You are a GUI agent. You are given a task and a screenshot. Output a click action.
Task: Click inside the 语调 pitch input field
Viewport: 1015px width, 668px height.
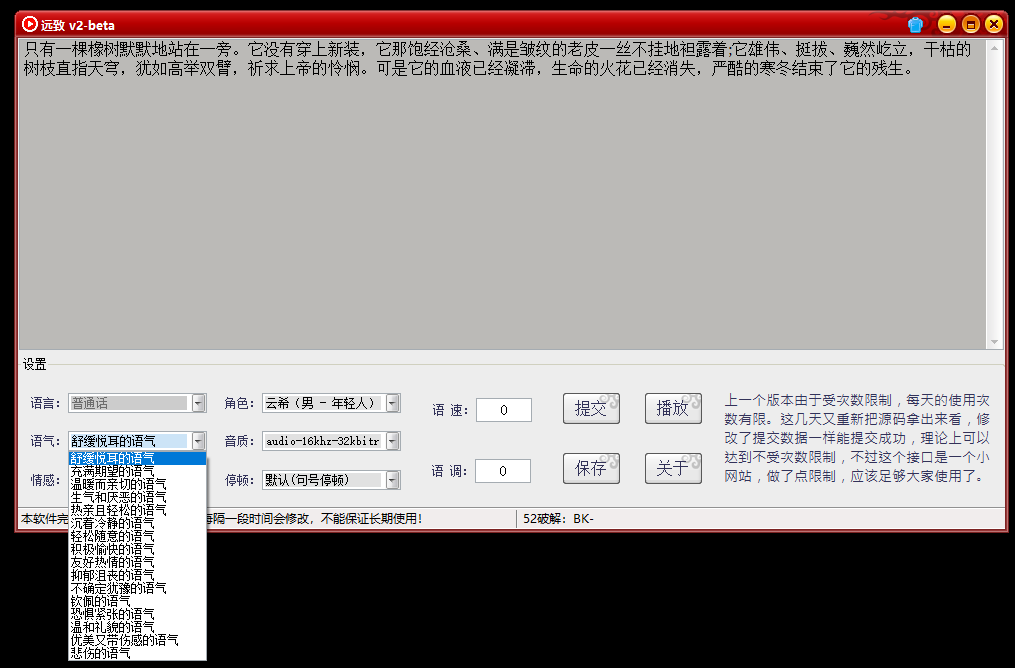(503, 470)
